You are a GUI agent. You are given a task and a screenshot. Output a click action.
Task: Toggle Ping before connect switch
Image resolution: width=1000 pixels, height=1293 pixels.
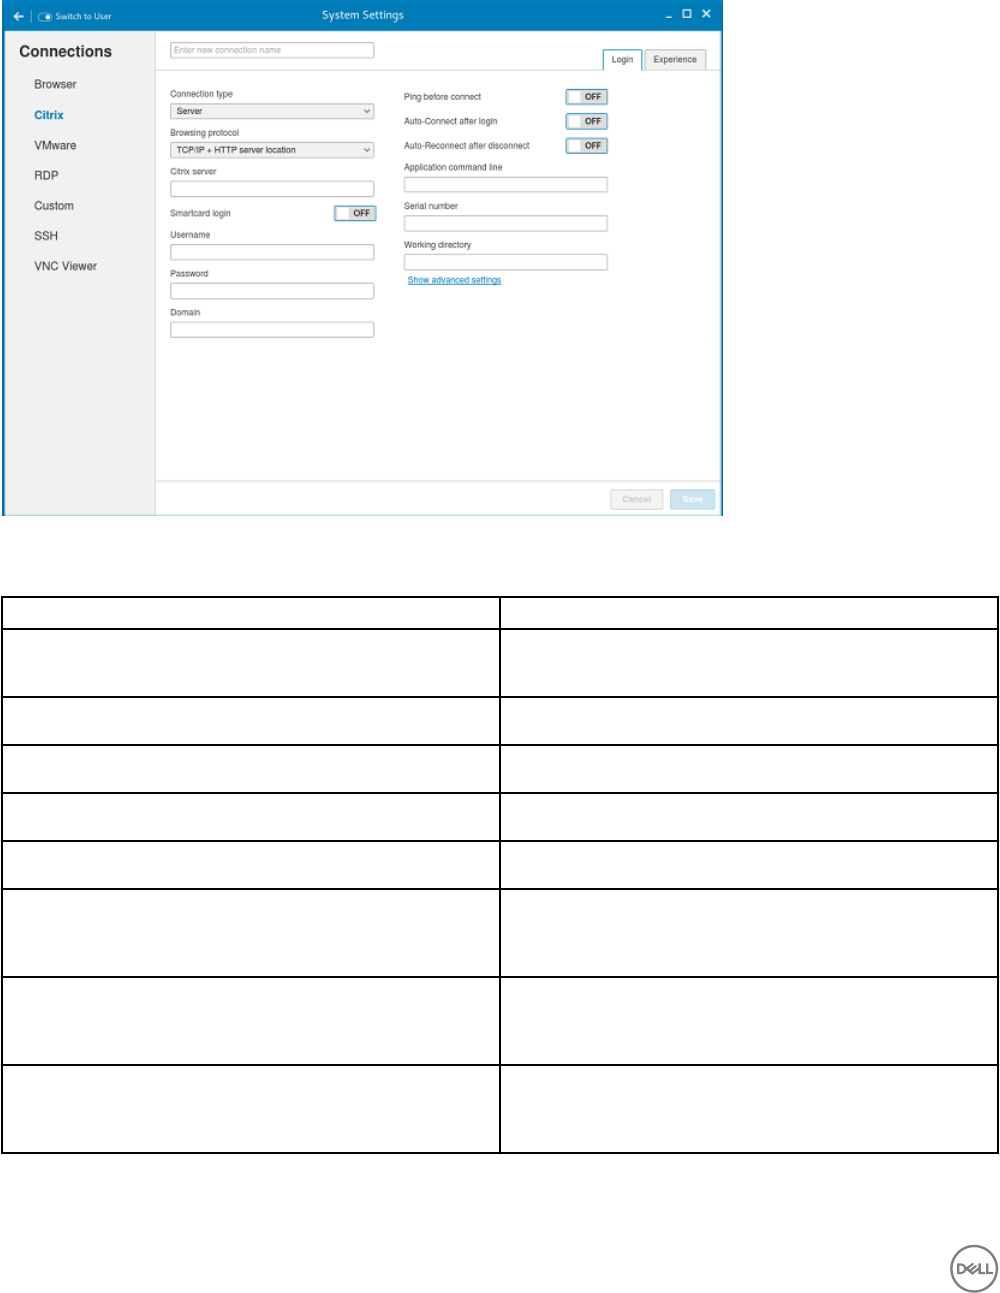tap(586, 97)
